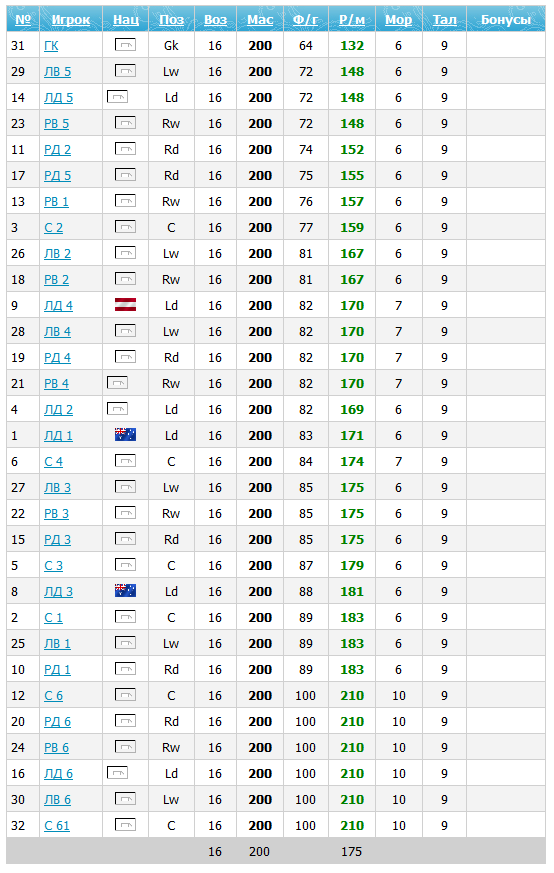This screenshot has width=554, height=873.
Task: Sort by the Нац column header
Action: [x=126, y=19]
